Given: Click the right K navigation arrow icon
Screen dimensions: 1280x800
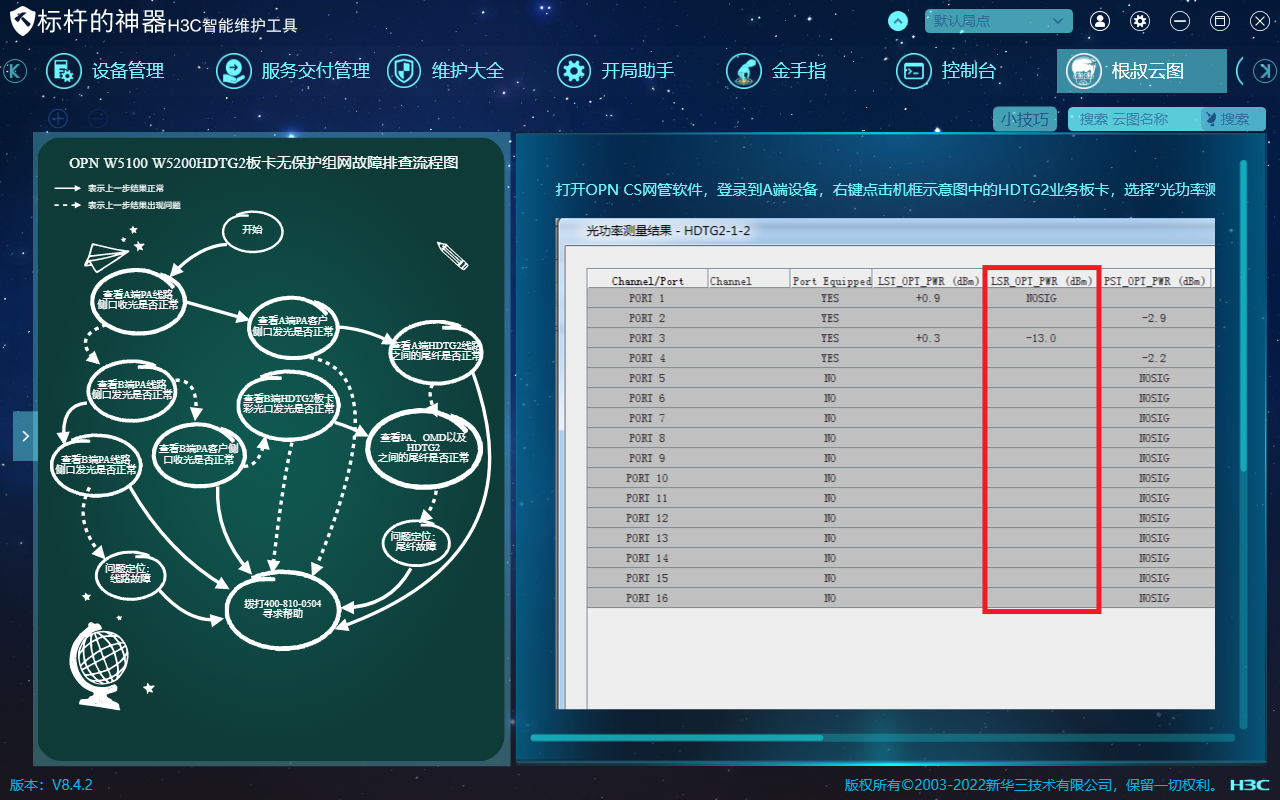Looking at the screenshot, I should [x=1264, y=71].
